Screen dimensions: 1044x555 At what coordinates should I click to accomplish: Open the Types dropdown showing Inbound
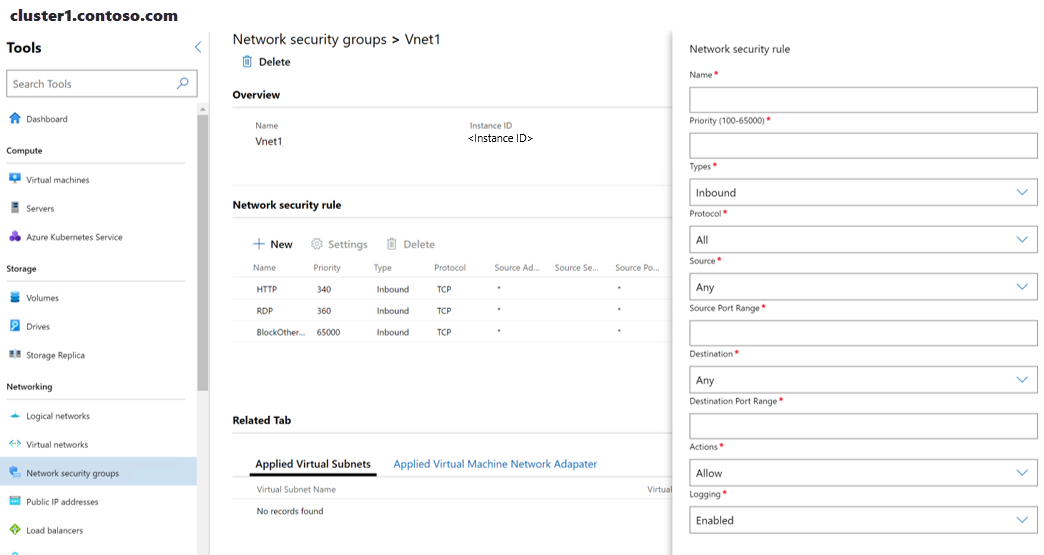click(863, 193)
